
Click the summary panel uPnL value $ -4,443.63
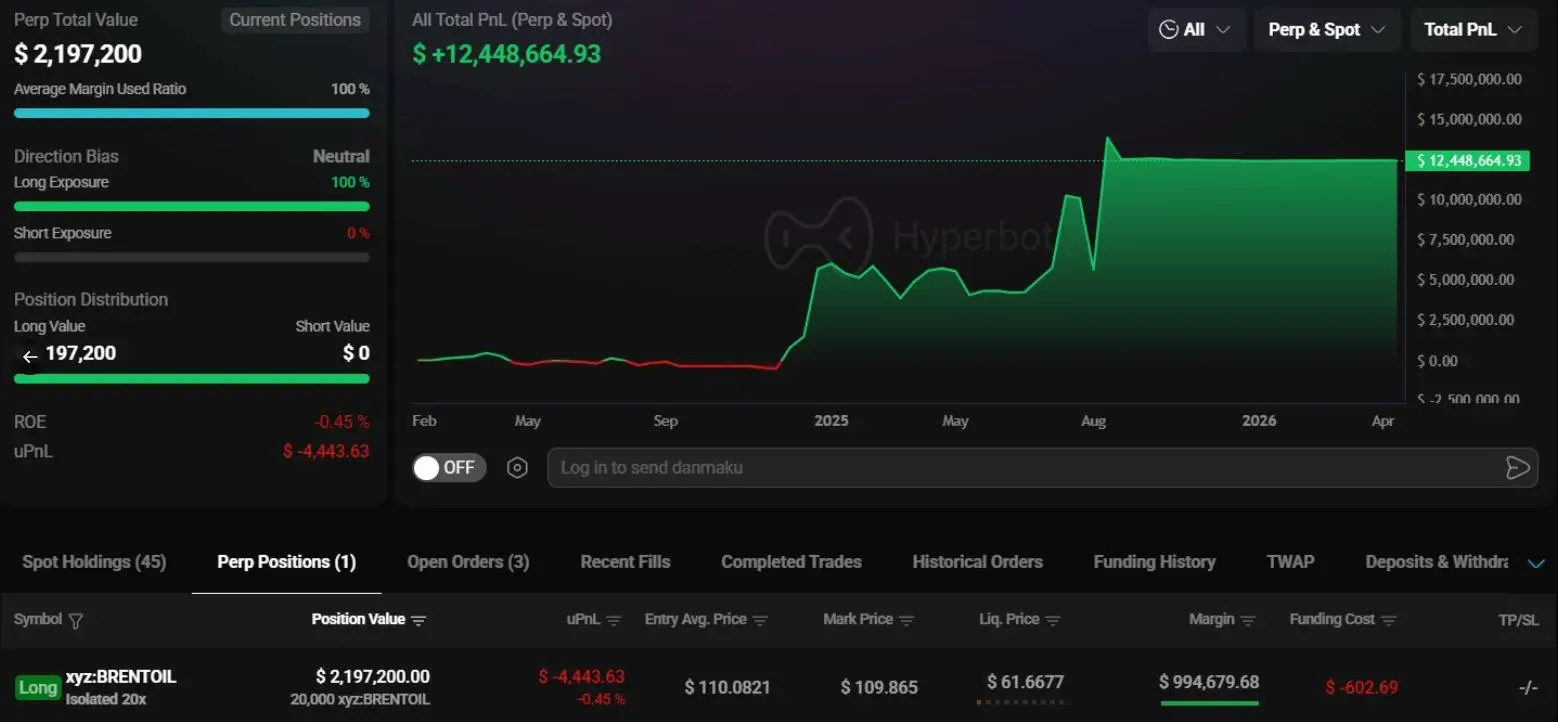[x=326, y=452]
